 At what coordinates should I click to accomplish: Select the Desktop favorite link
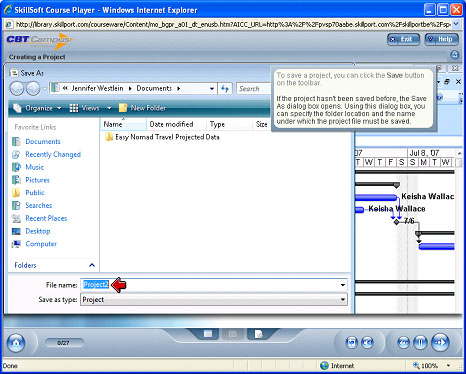pyautogui.click(x=38, y=231)
